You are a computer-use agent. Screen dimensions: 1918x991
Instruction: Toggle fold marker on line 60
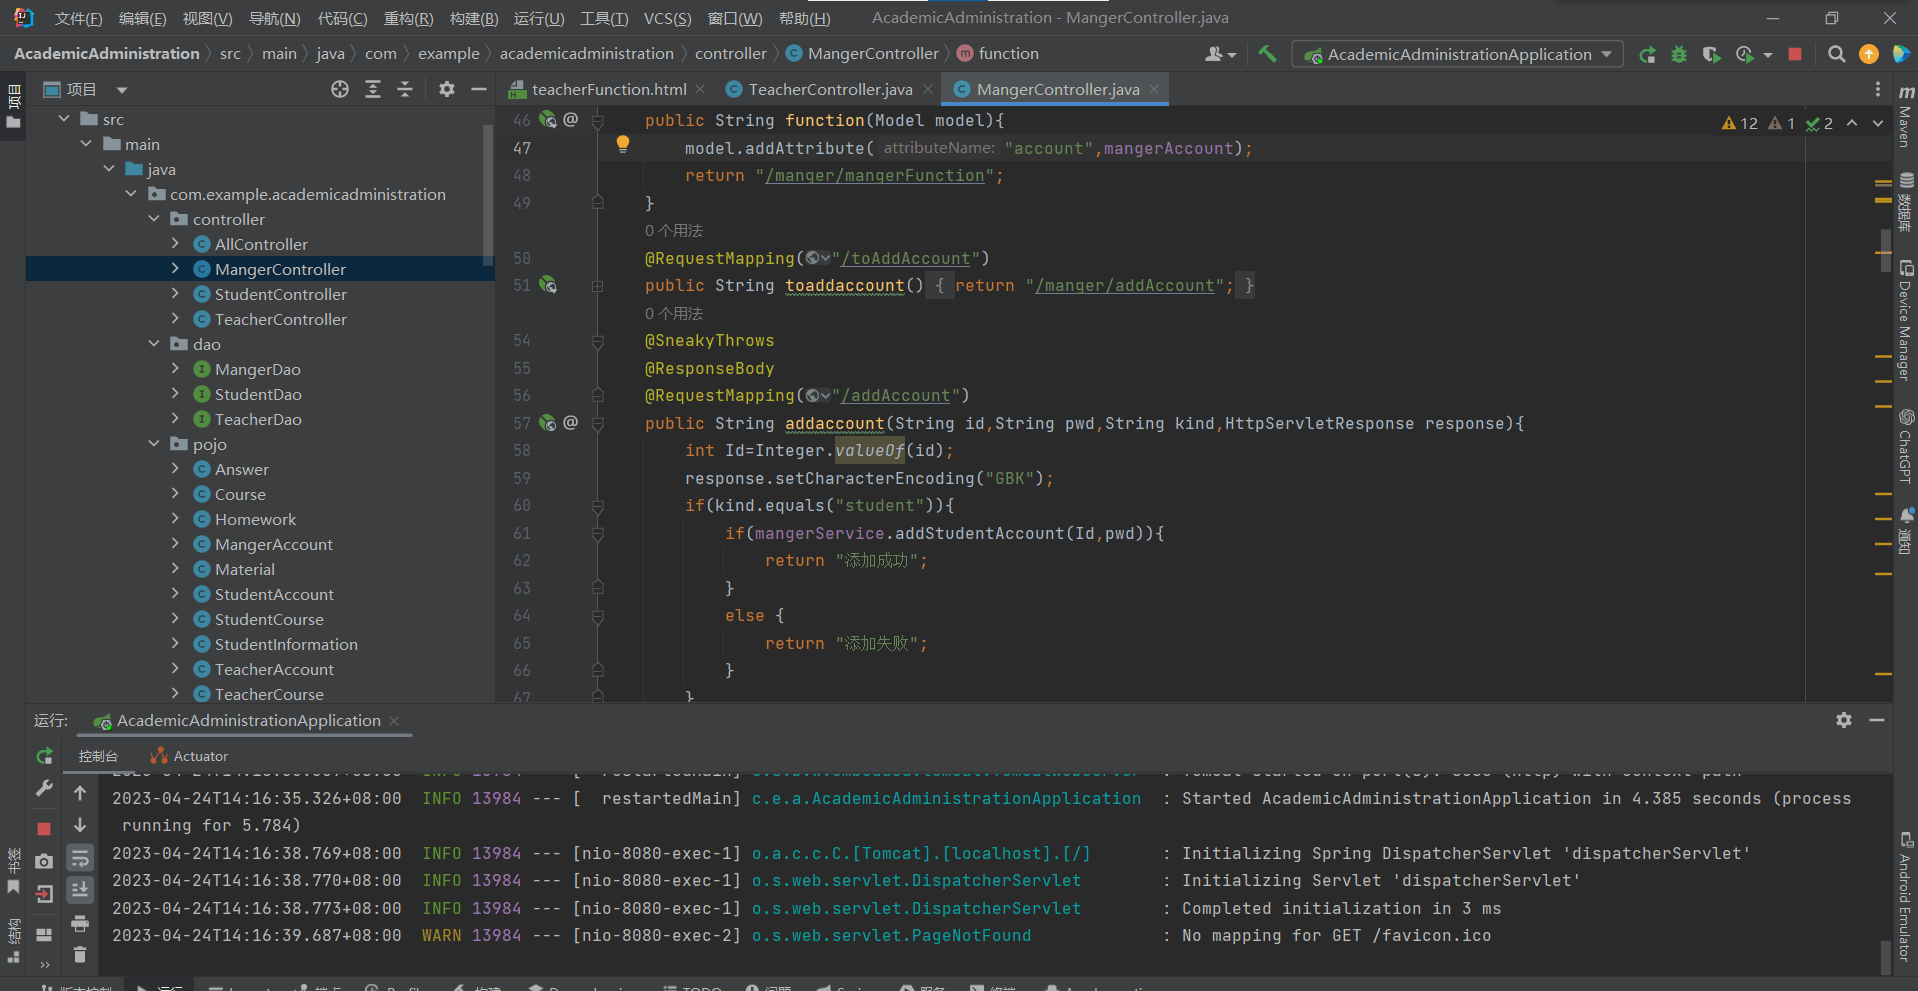[x=598, y=506]
